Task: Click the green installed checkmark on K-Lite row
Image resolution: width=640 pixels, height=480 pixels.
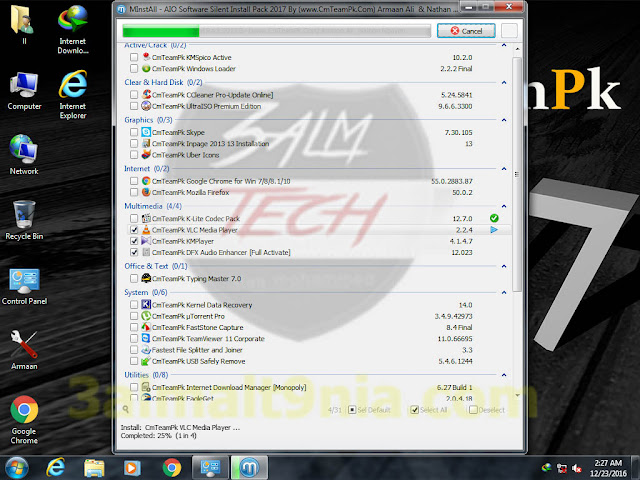Action: pos(494,218)
